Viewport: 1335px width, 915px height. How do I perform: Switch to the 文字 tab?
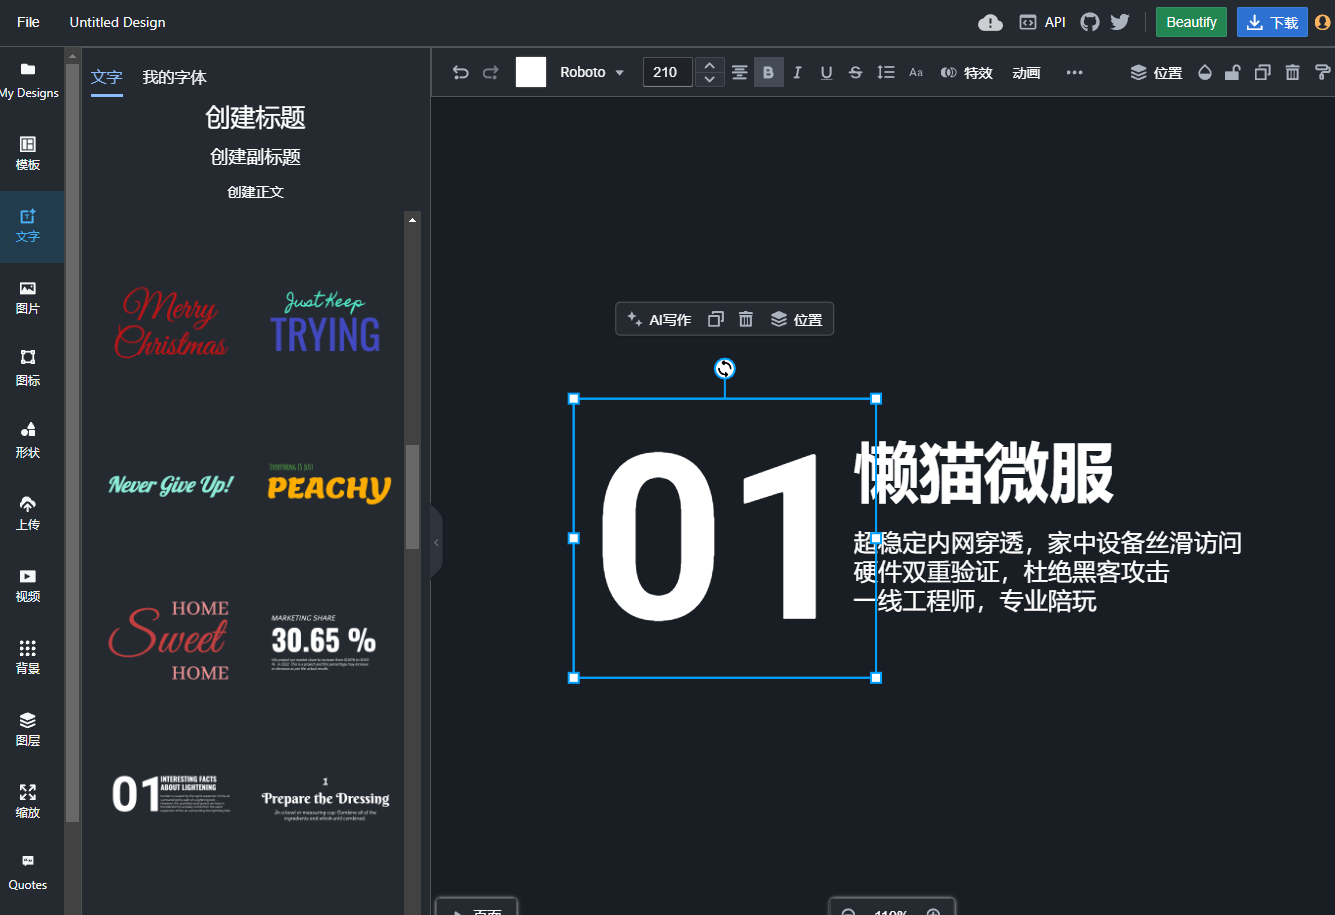click(107, 78)
